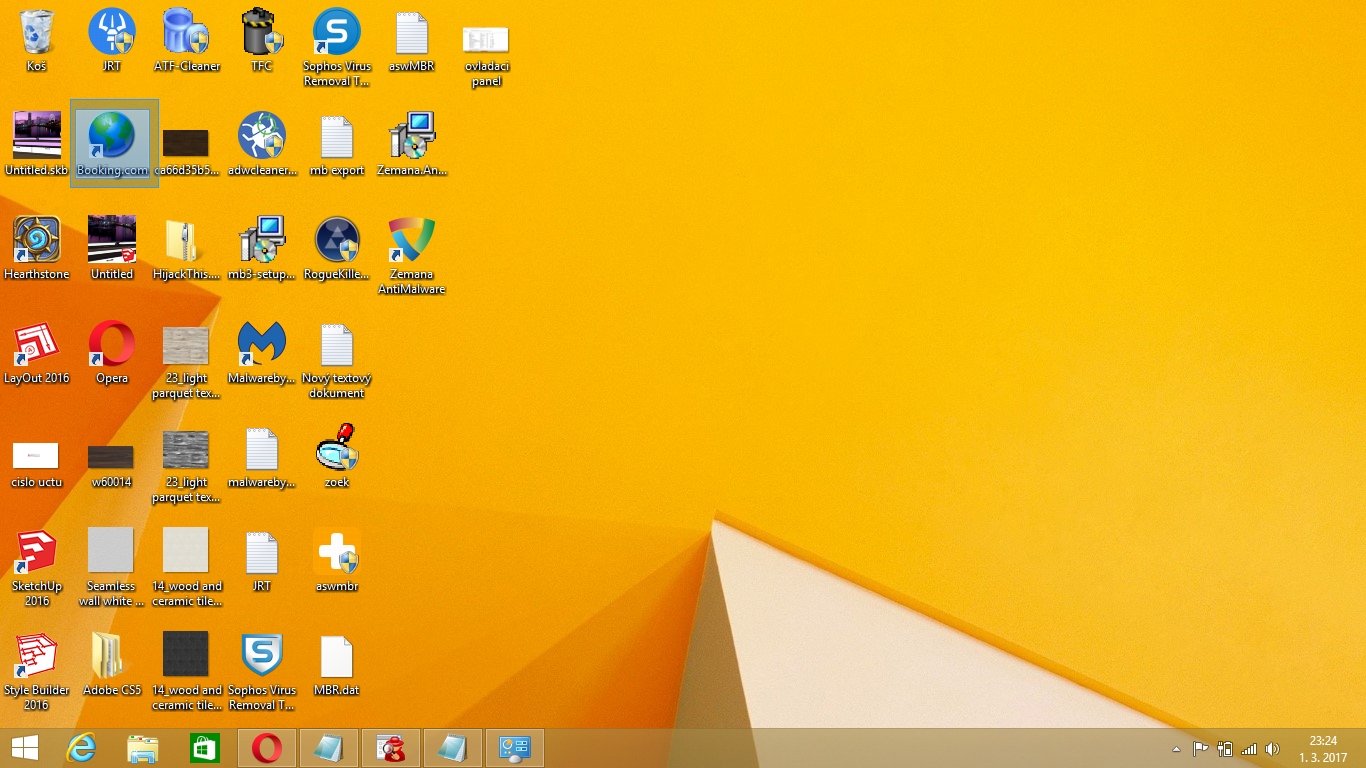Select the HijackThis zip archive
The width and height of the screenshot is (1366, 768).
coord(186,241)
